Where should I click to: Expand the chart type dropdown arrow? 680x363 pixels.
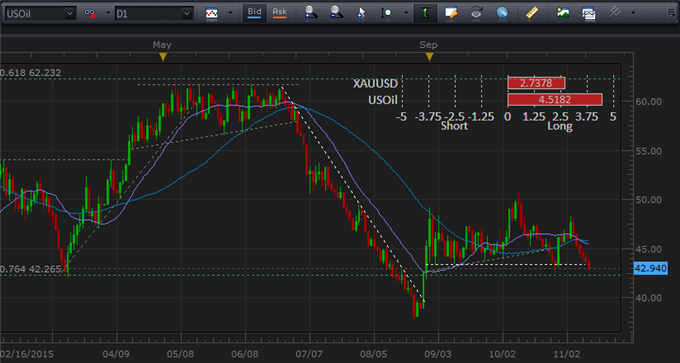tap(230, 13)
